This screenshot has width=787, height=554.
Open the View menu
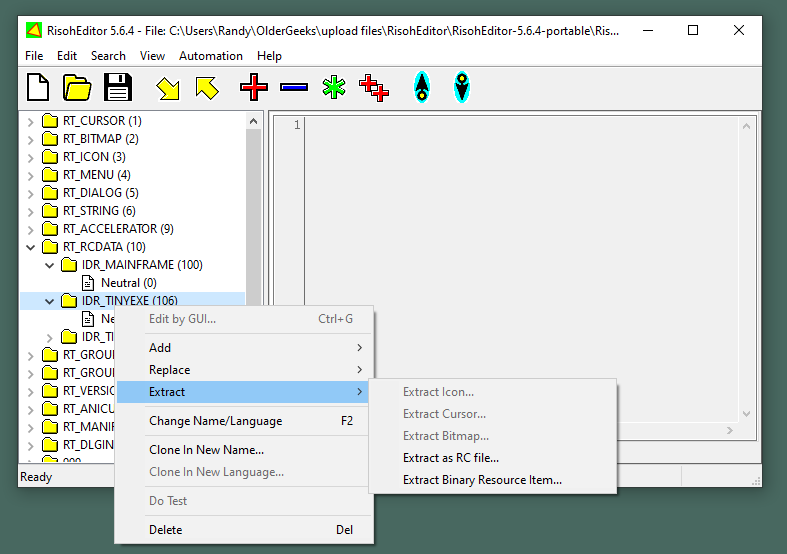(152, 56)
